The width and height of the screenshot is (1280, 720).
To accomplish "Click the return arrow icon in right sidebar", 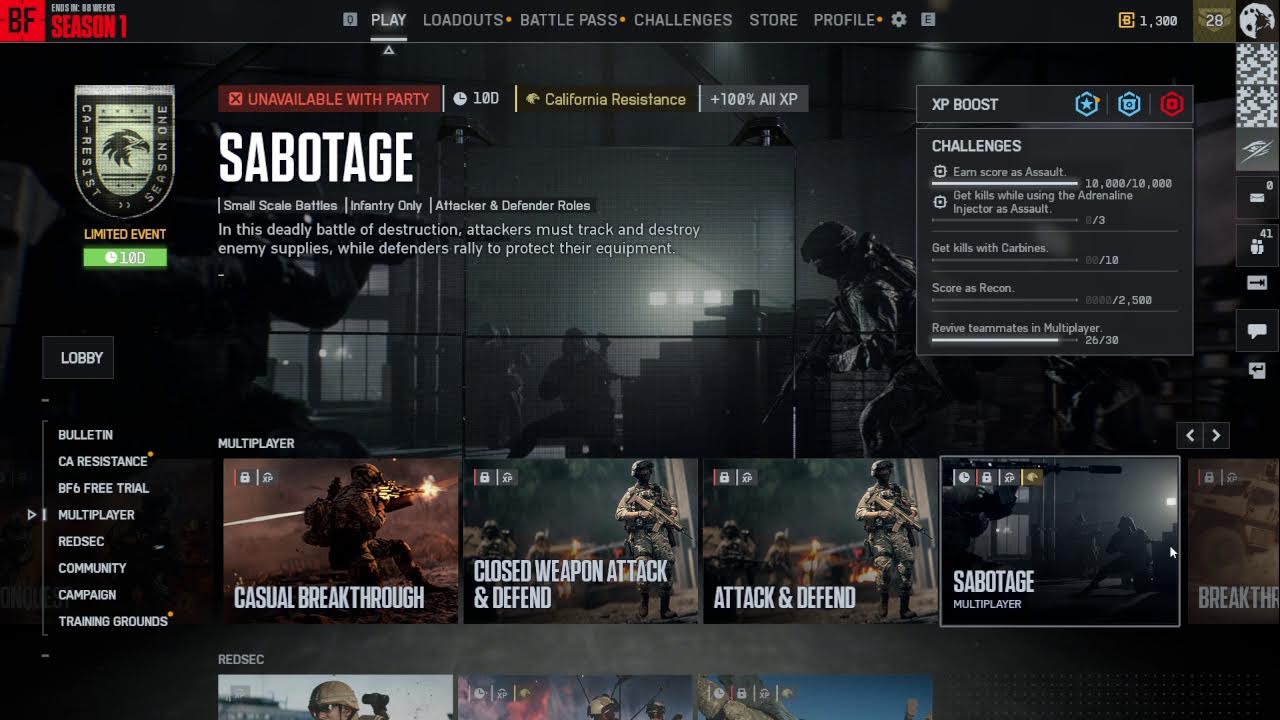I will pos(1257,371).
